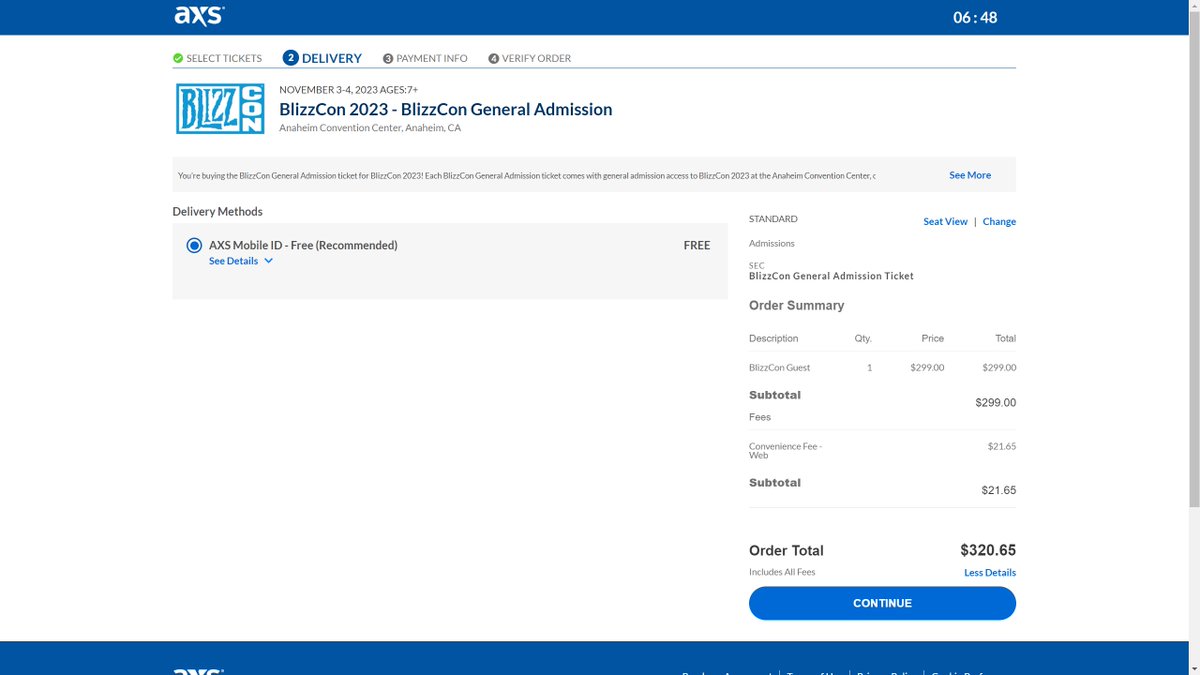The height and width of the screenshot is (675, 1200).
Task: Click the step 2 Delivery number badge
Action: pyautogui.click(x=291, y=58)
